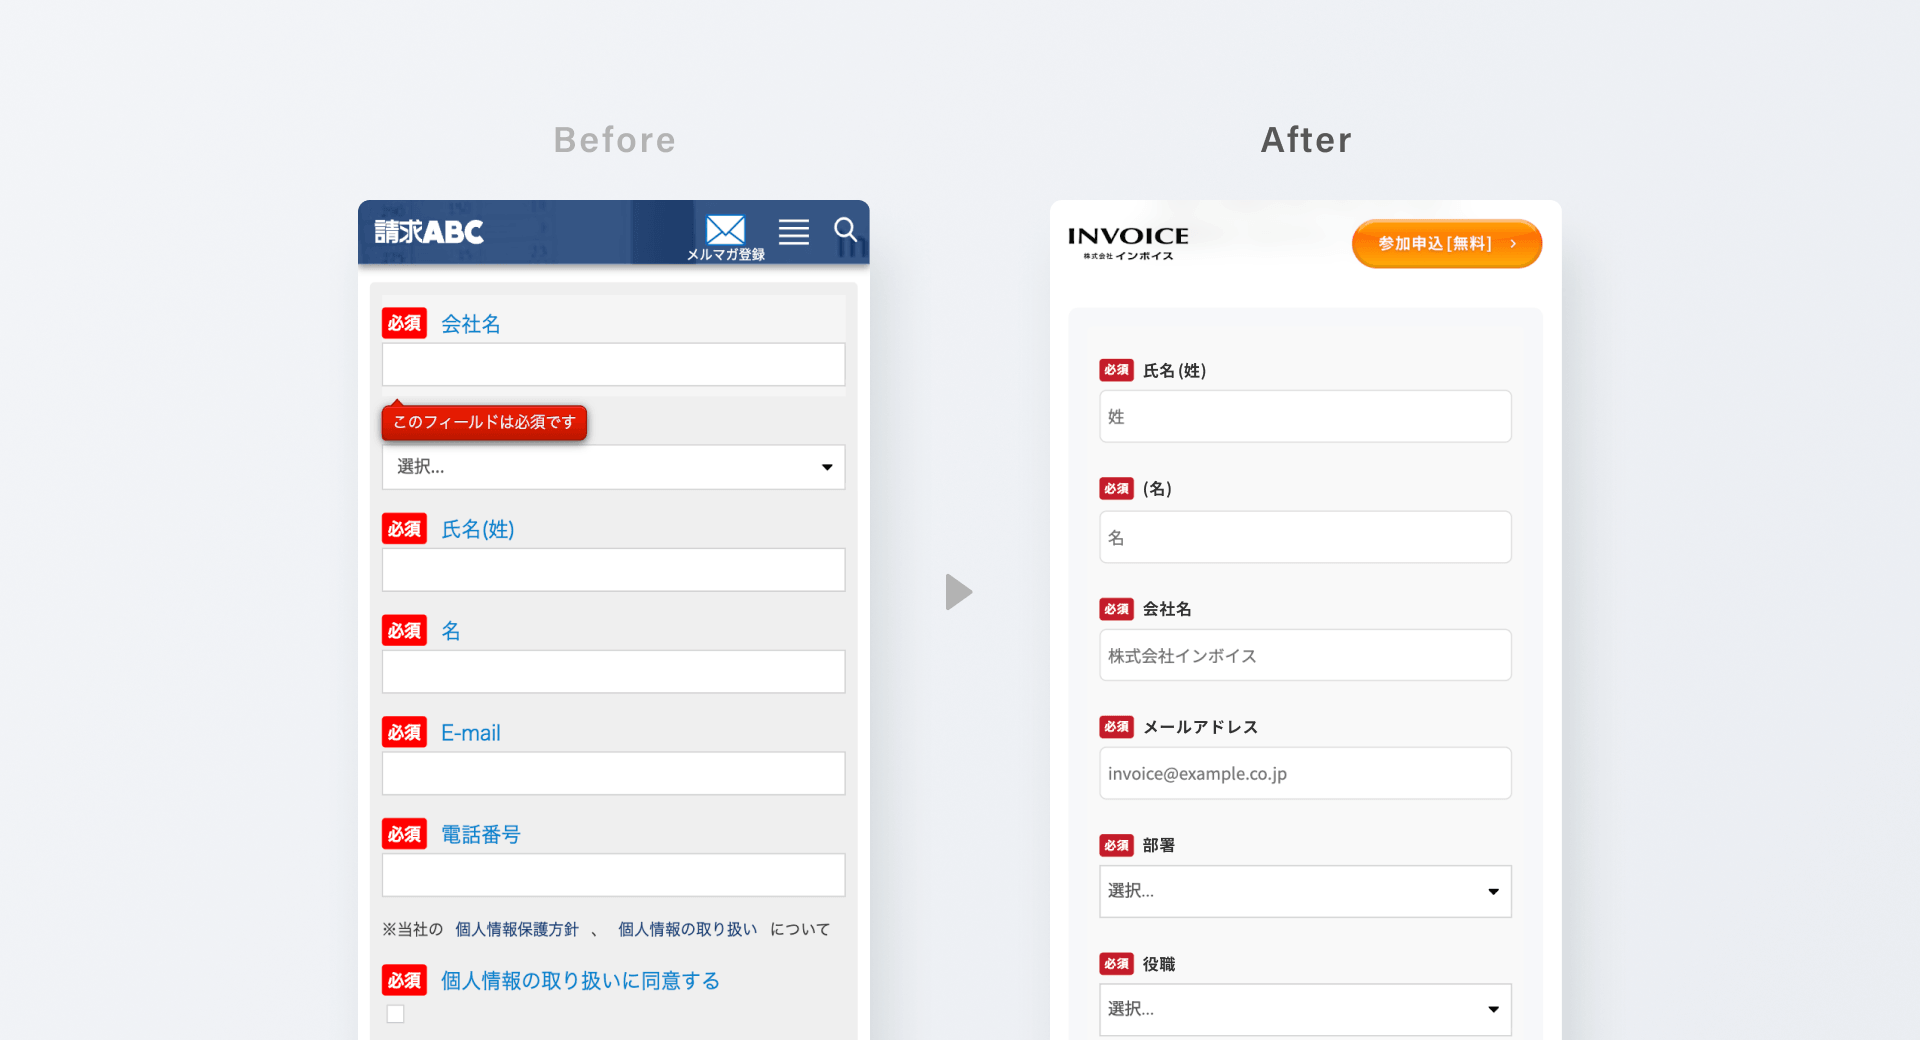Click the 請求ABC logo
Screen dimensions: 1920x1040
click(429, 232)
